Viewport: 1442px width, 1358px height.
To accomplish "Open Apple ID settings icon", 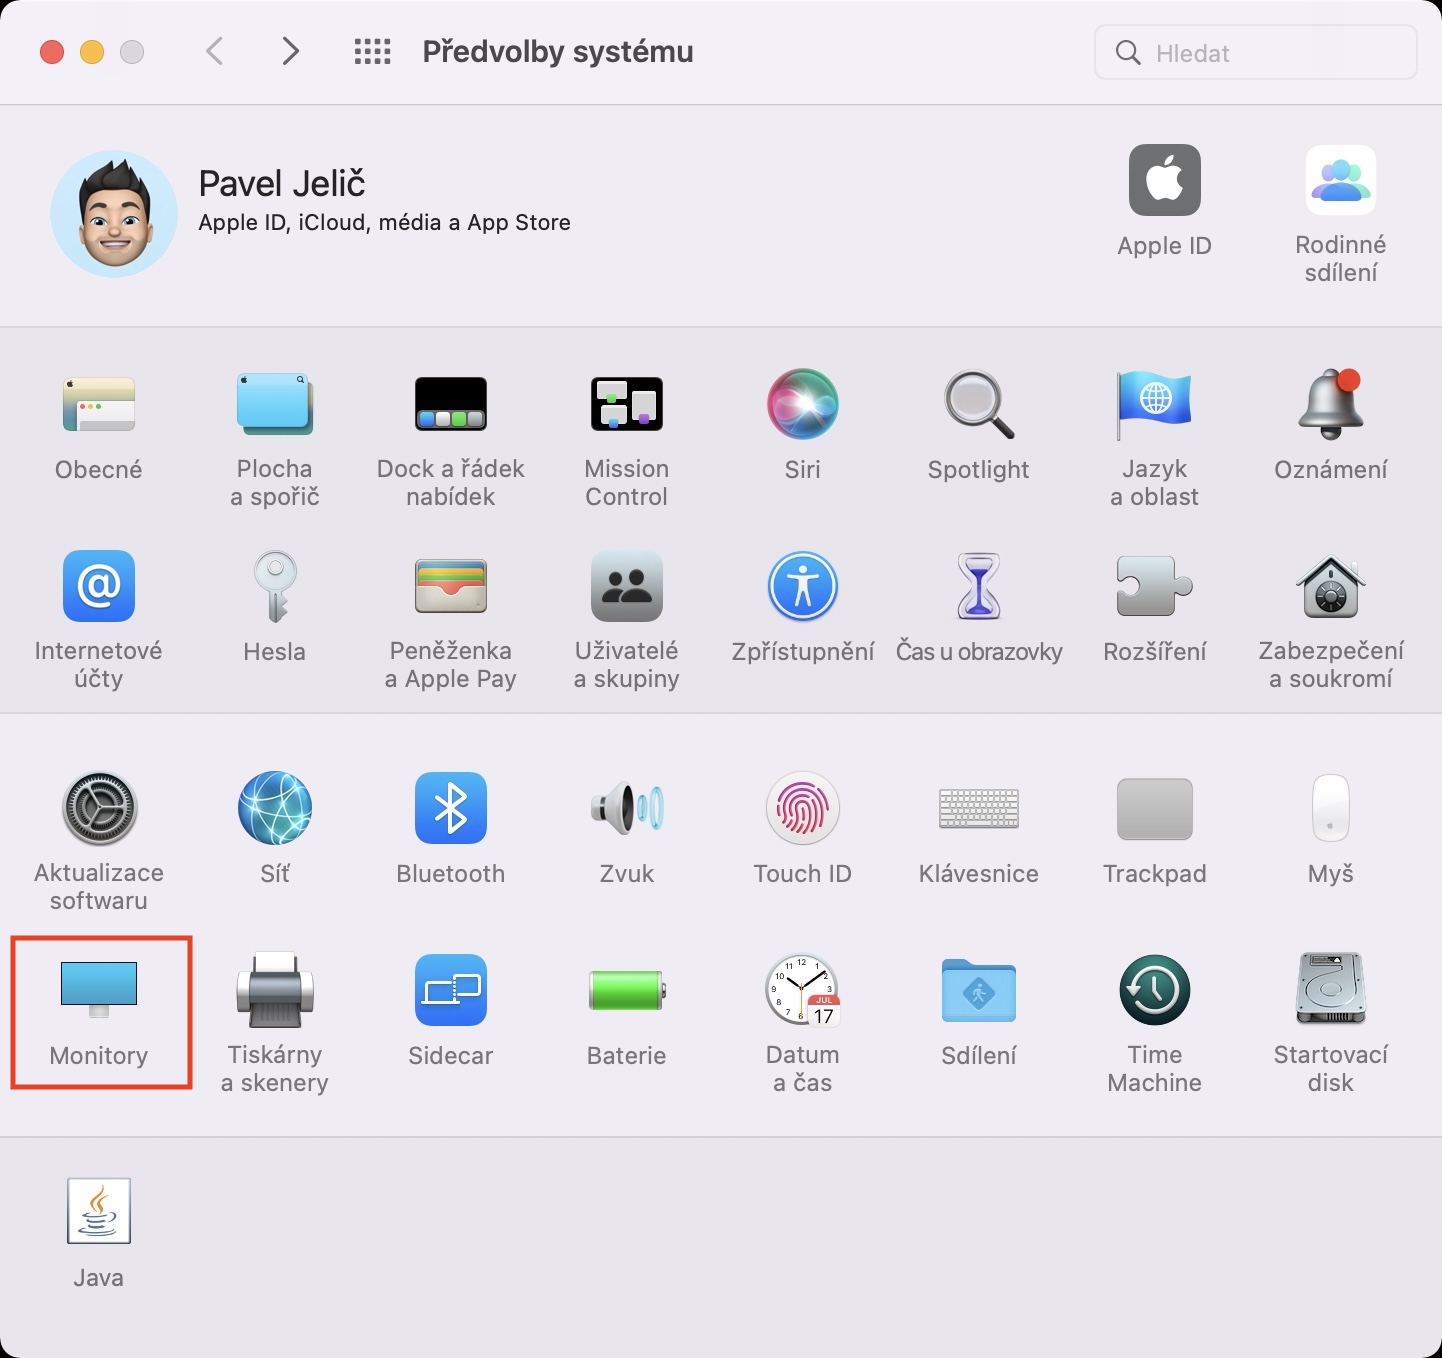I will 1165,180.
